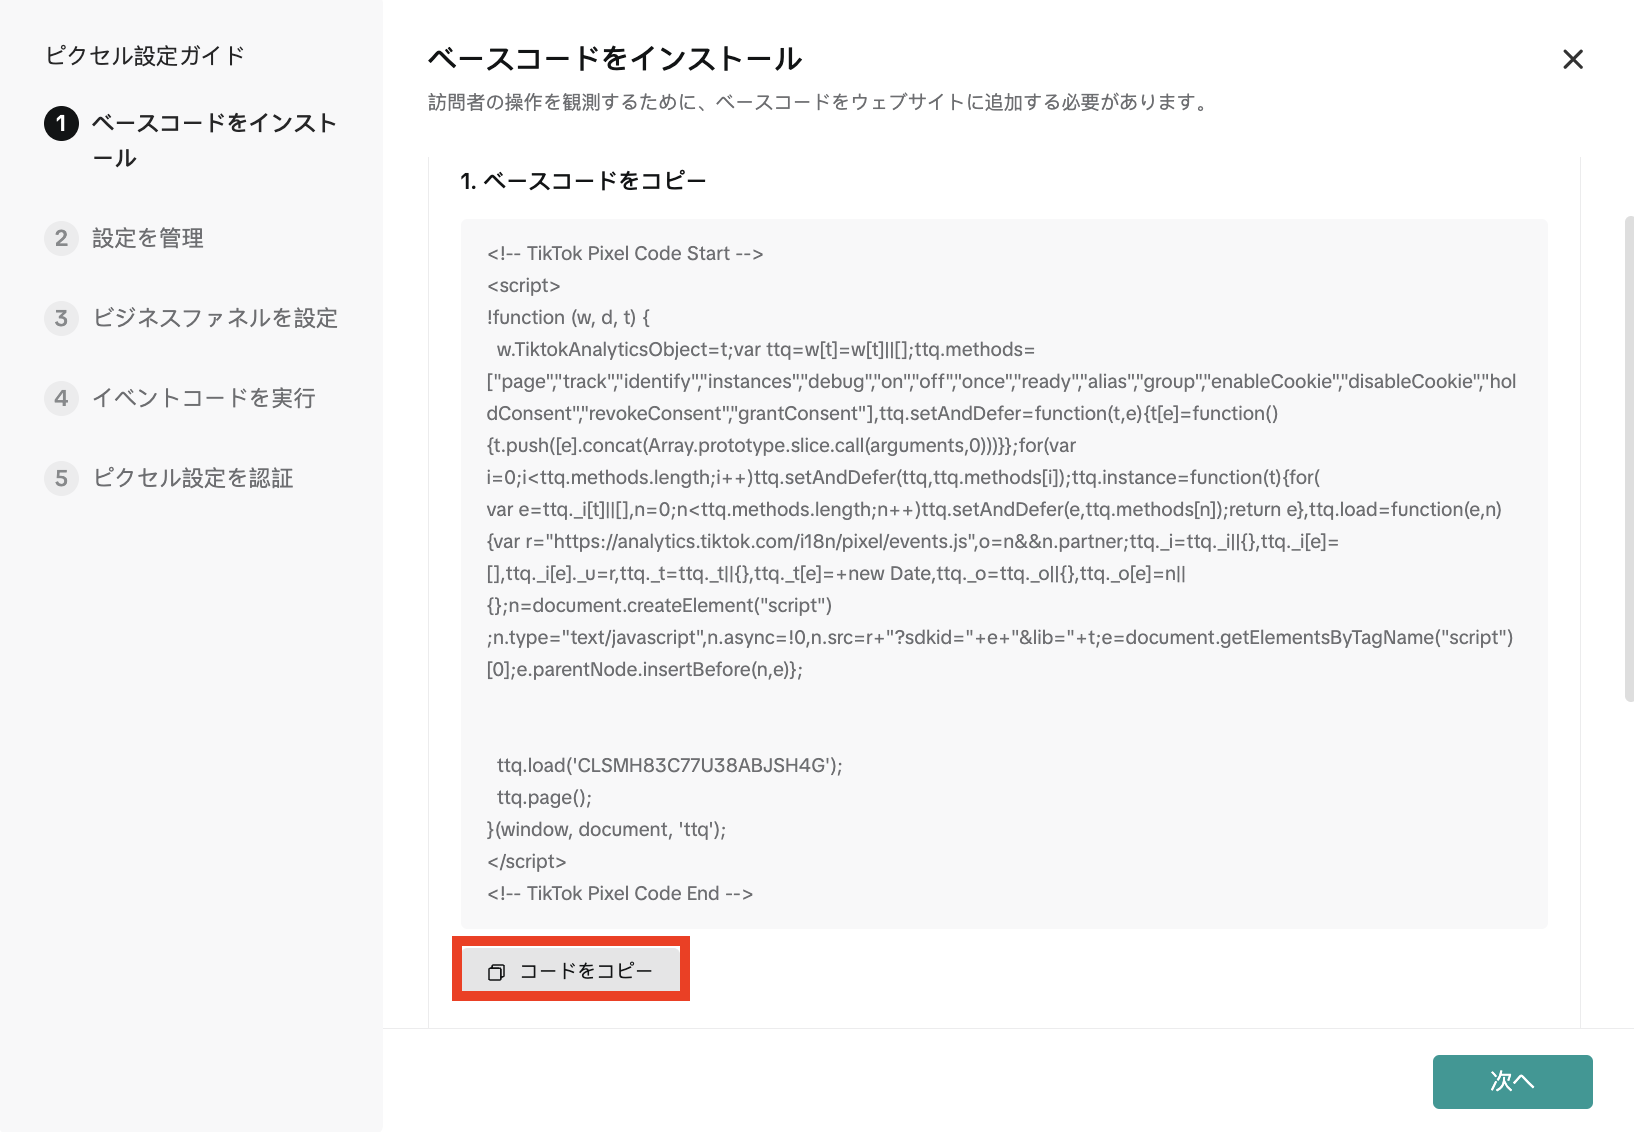Click the opening <script> tag line
Screen dimensions: 1634x1132
coord(523,286)
